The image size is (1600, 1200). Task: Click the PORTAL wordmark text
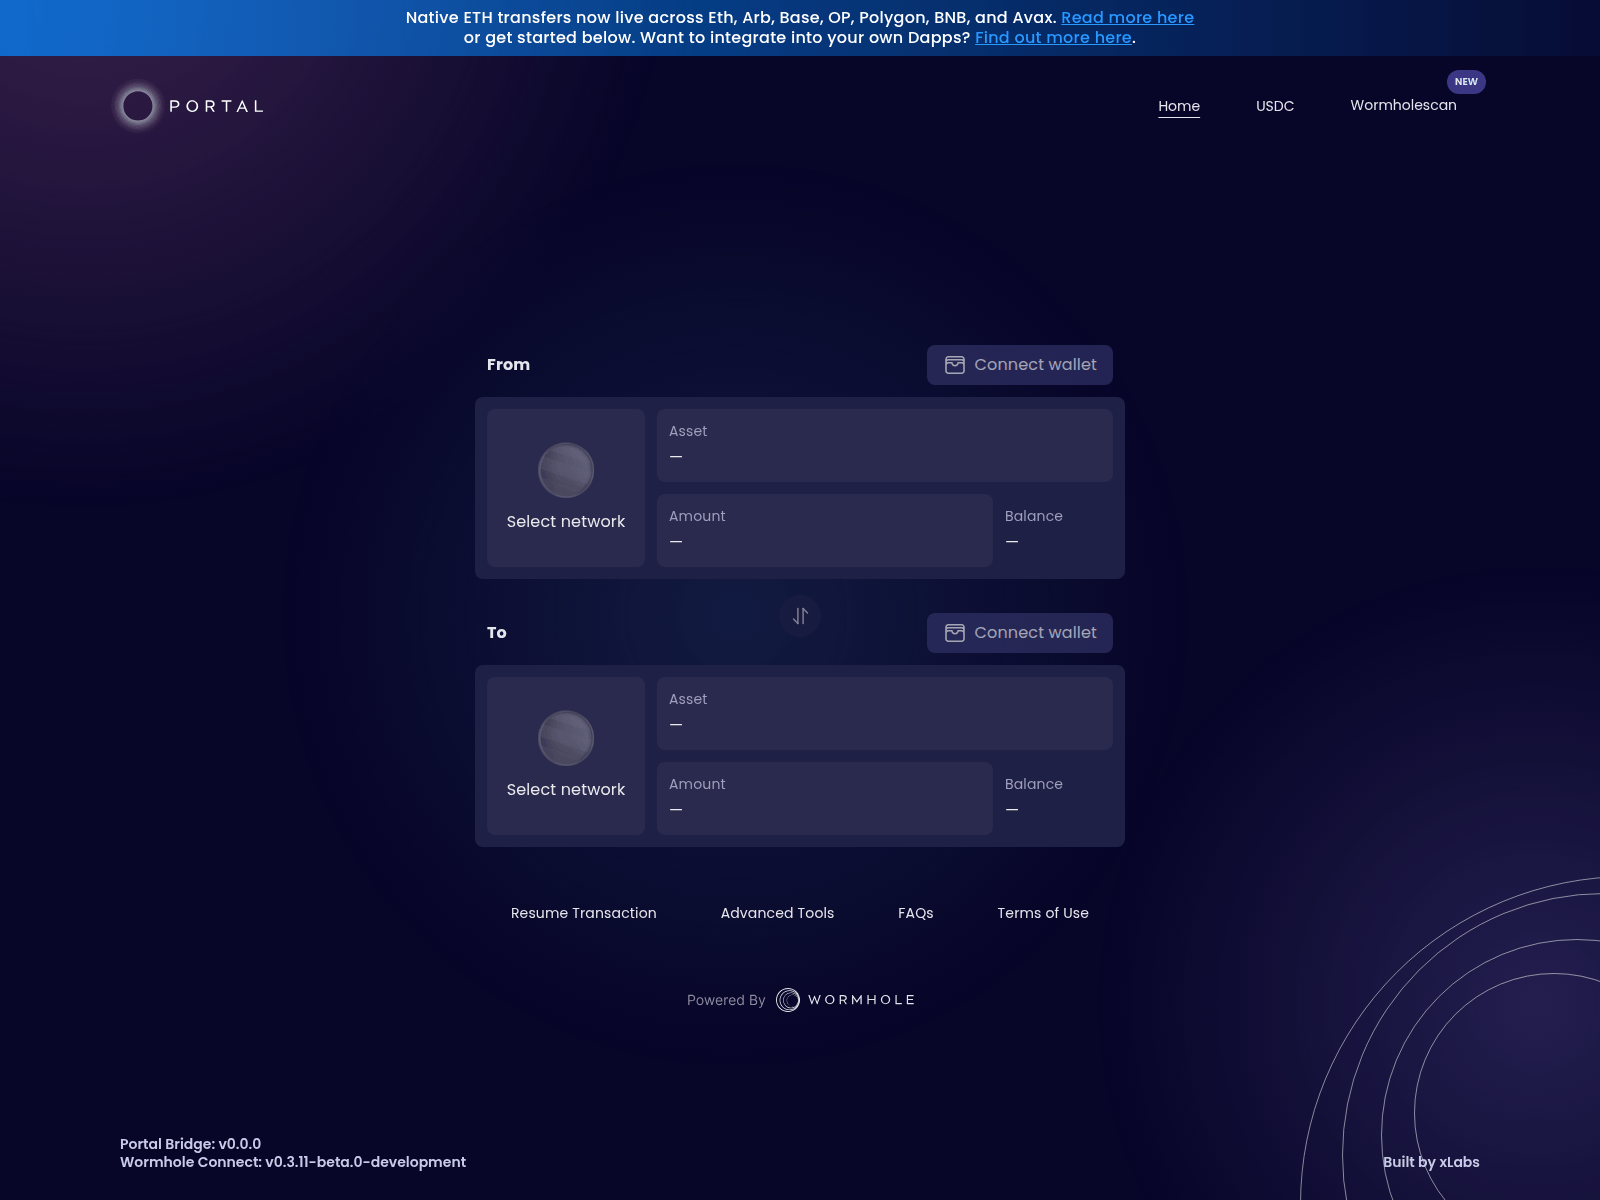tap(216, 106)
